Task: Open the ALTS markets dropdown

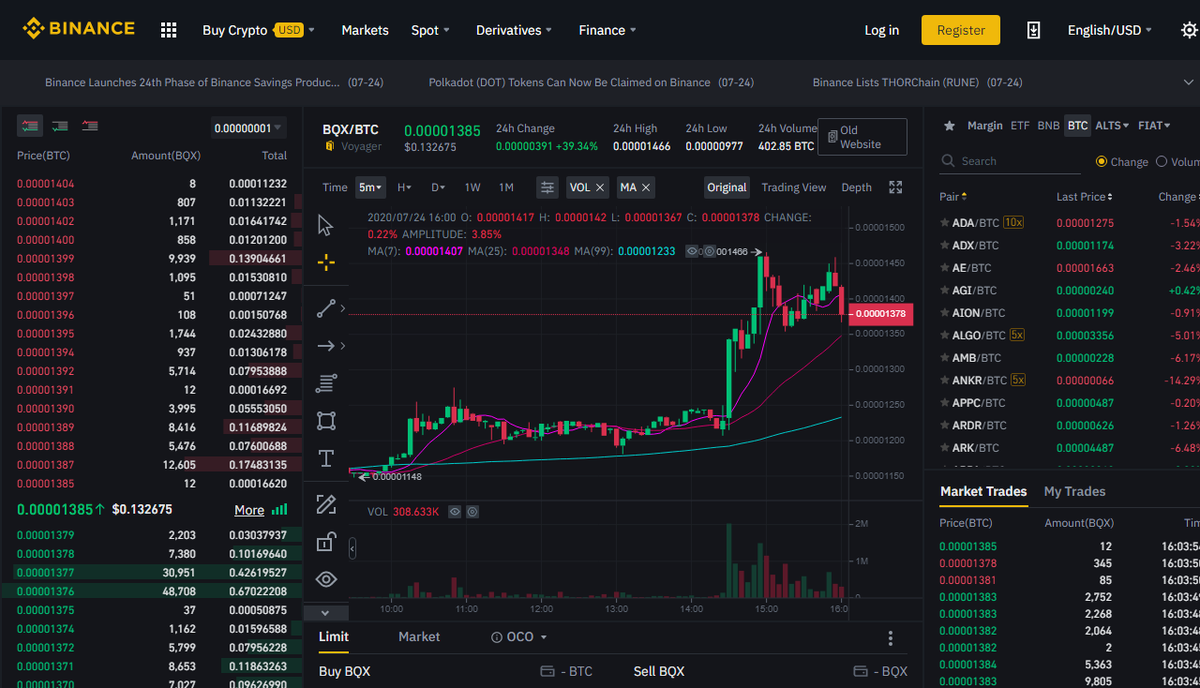Action: [1112, 126]
